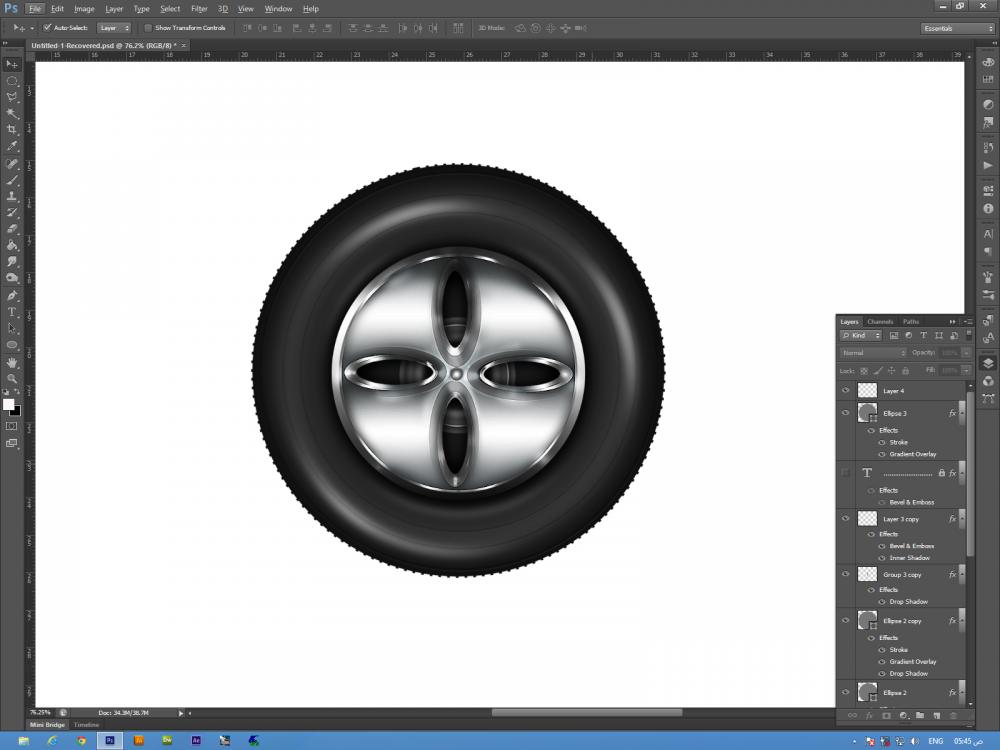Hide the Group 3 copy layer
This screenshot has width=1000, height=750.
[846, 574]
